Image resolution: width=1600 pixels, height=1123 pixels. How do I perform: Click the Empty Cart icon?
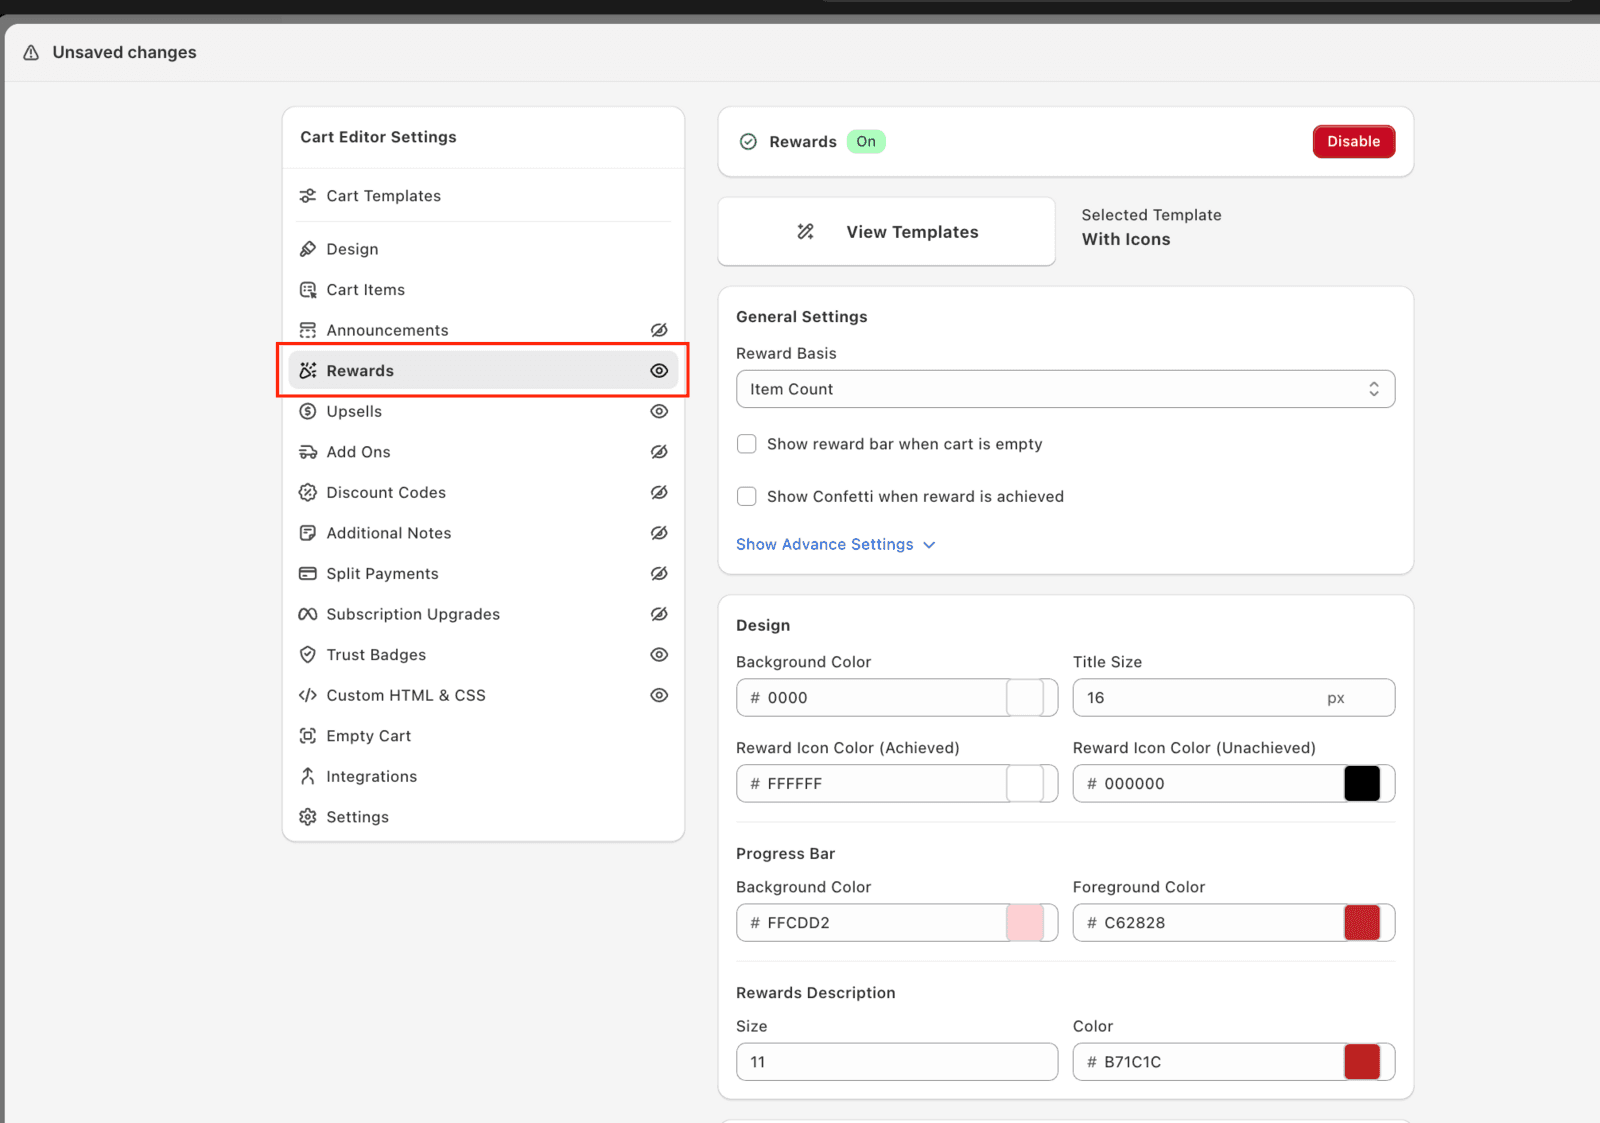(308, 736)
